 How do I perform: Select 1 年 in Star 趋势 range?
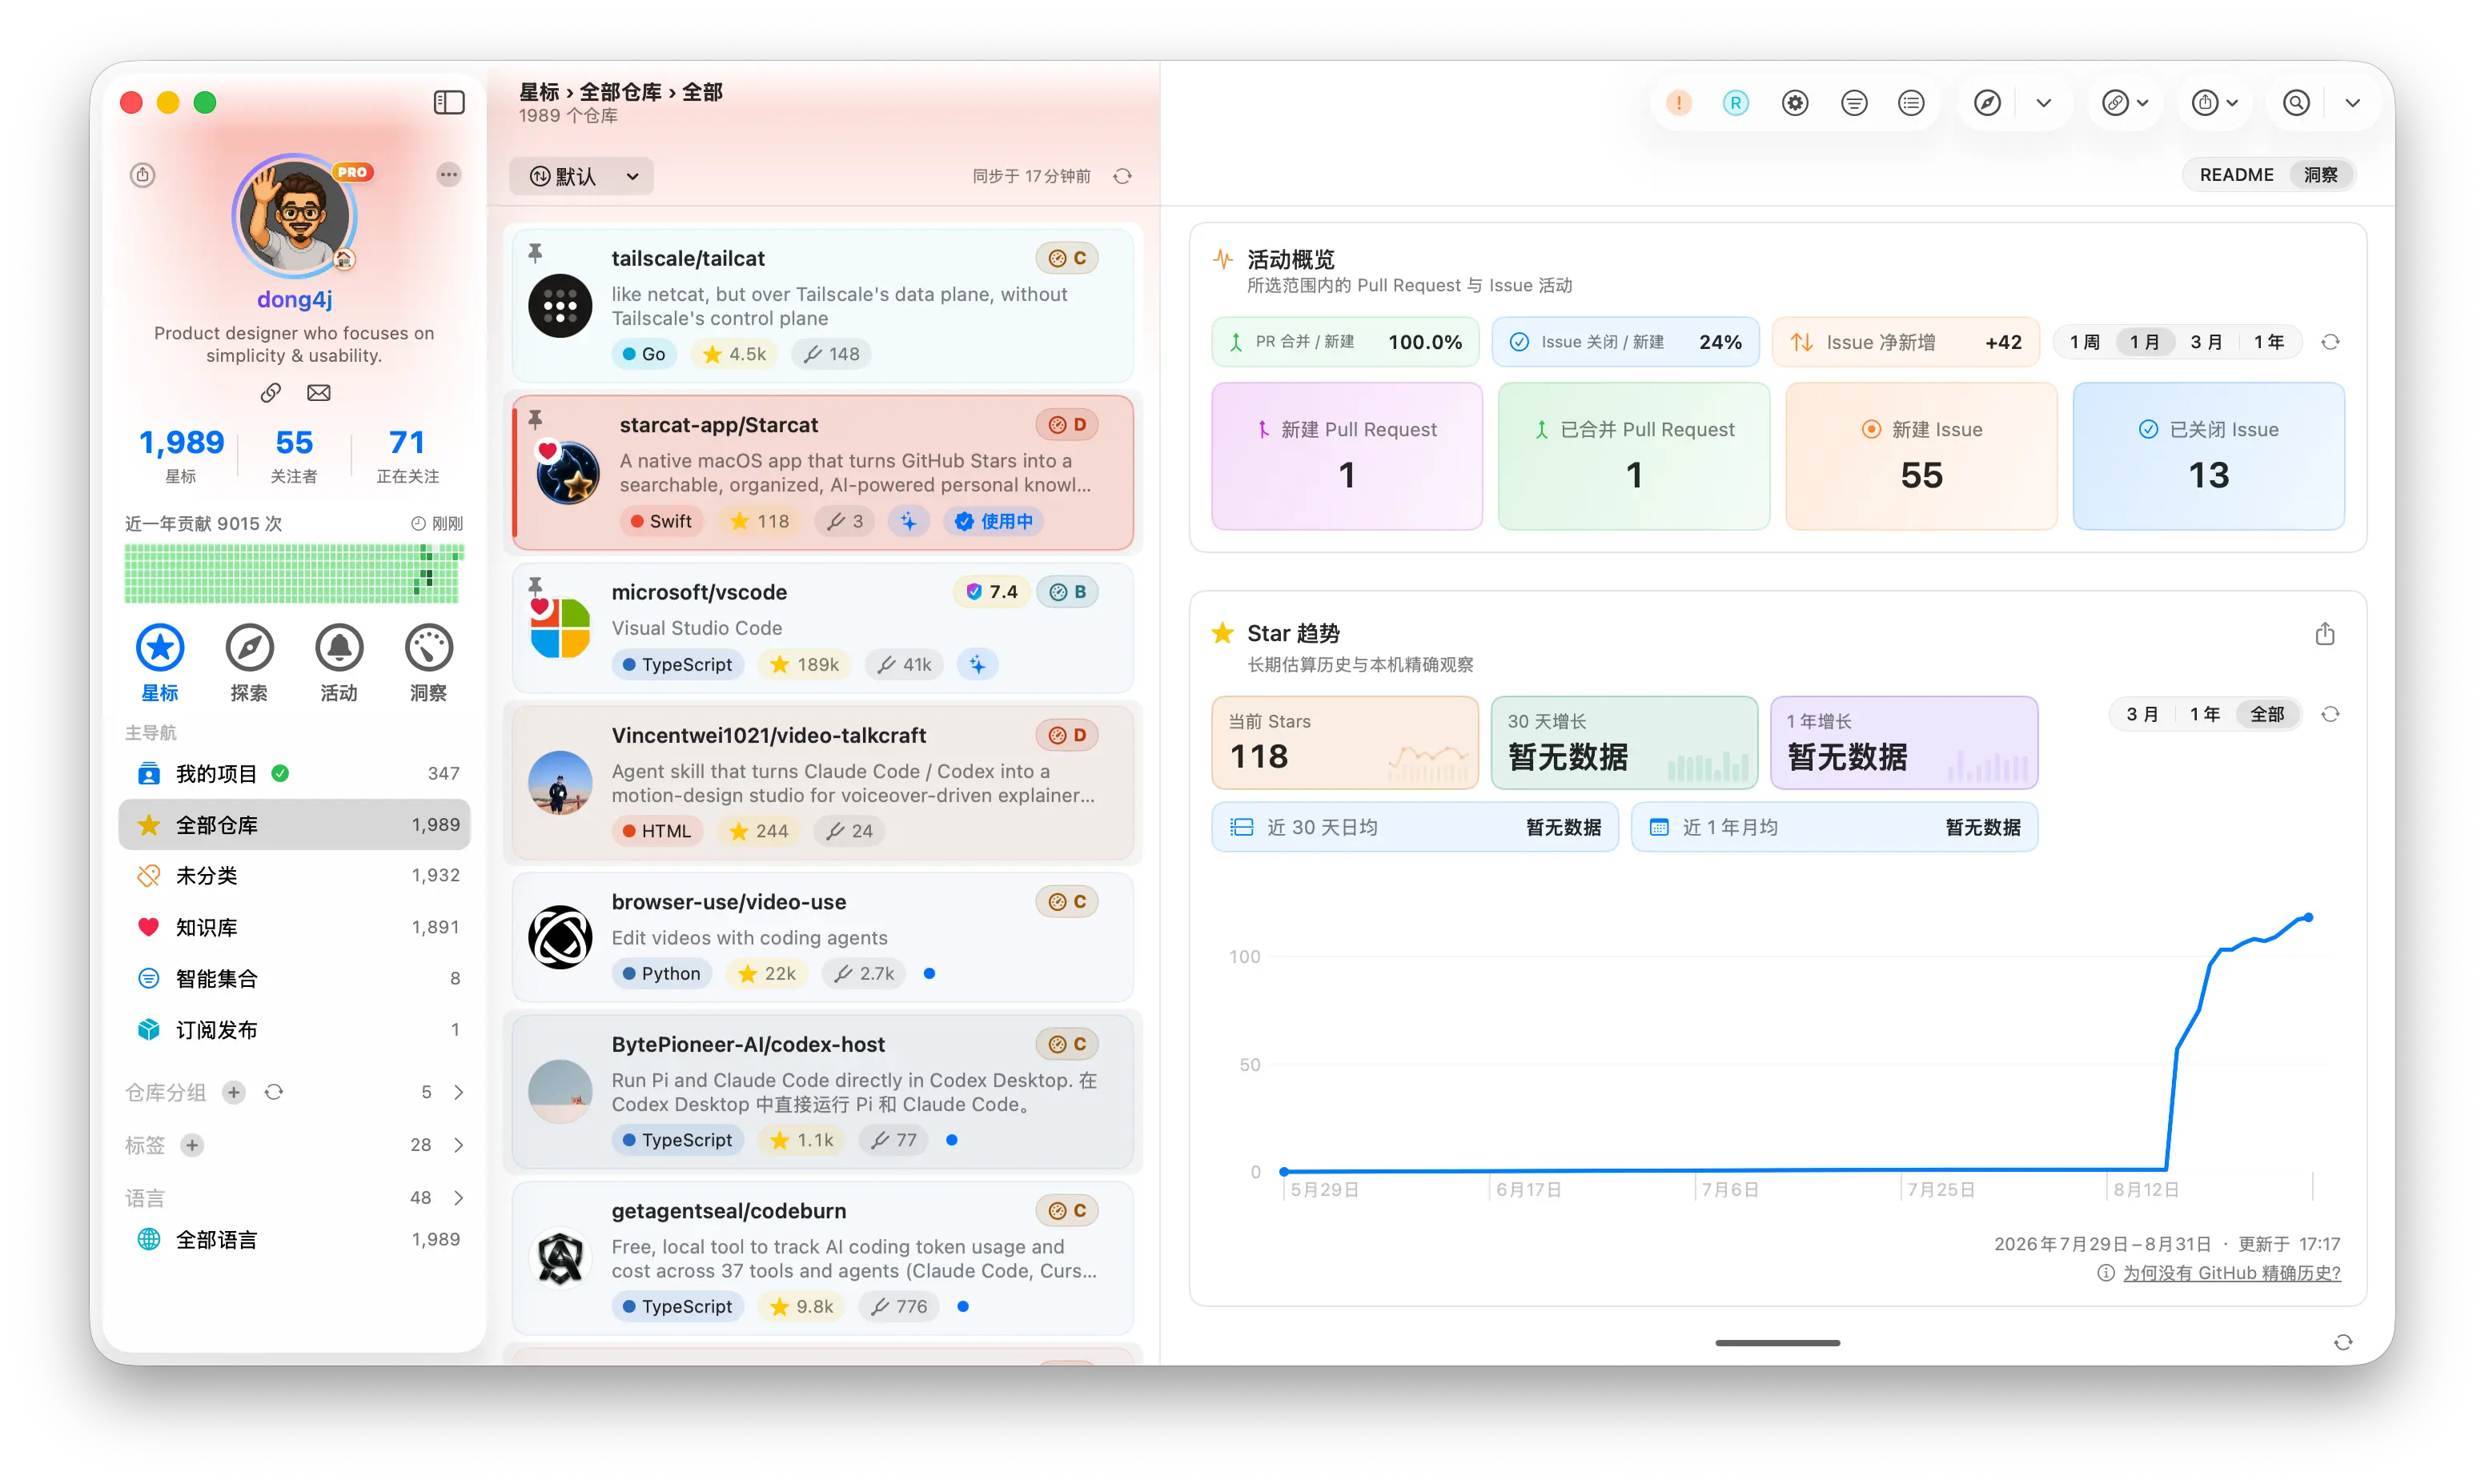coord(2204,714)
